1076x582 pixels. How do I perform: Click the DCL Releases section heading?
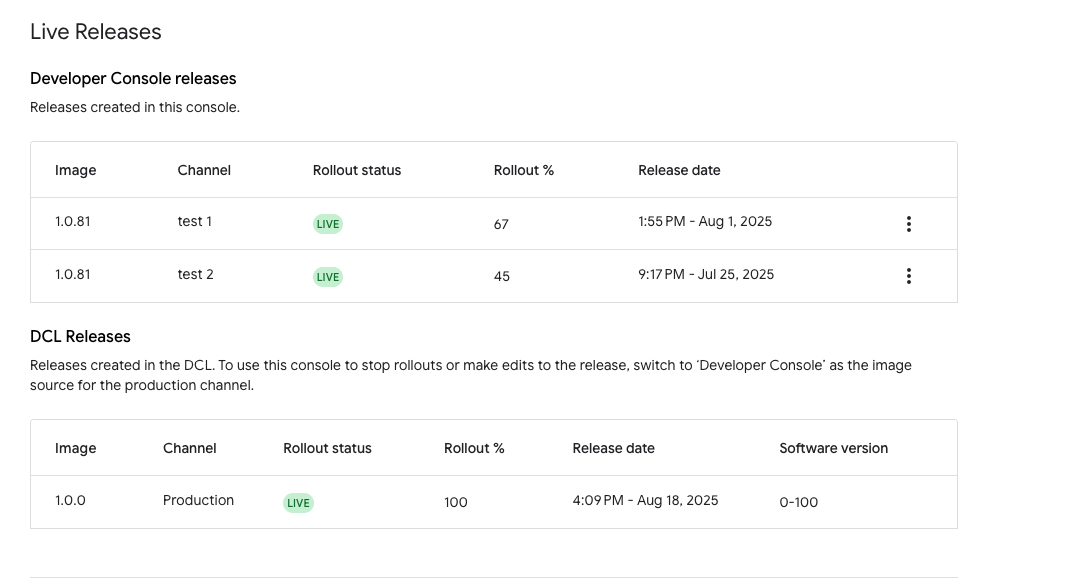click(x=79, y=336)
